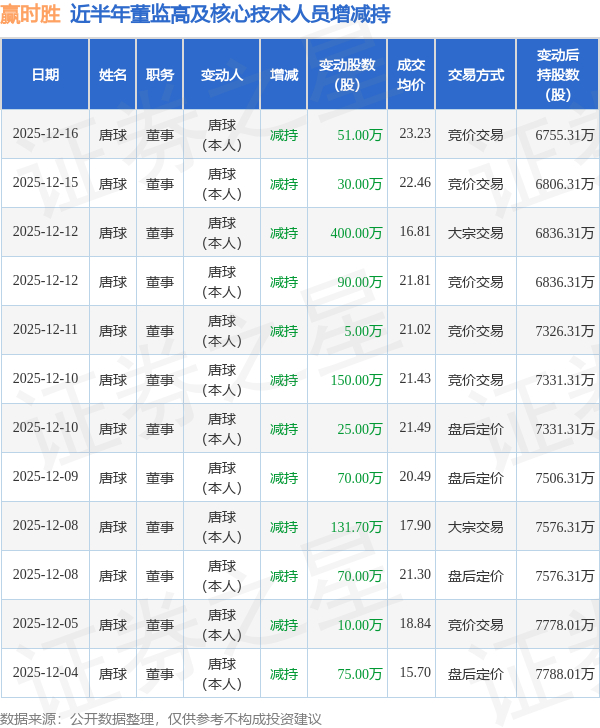This screenshot has width=600, height=728.
Task: Click the share change value 5.00万
Action: pyautogui.click(x=363, y=331)
